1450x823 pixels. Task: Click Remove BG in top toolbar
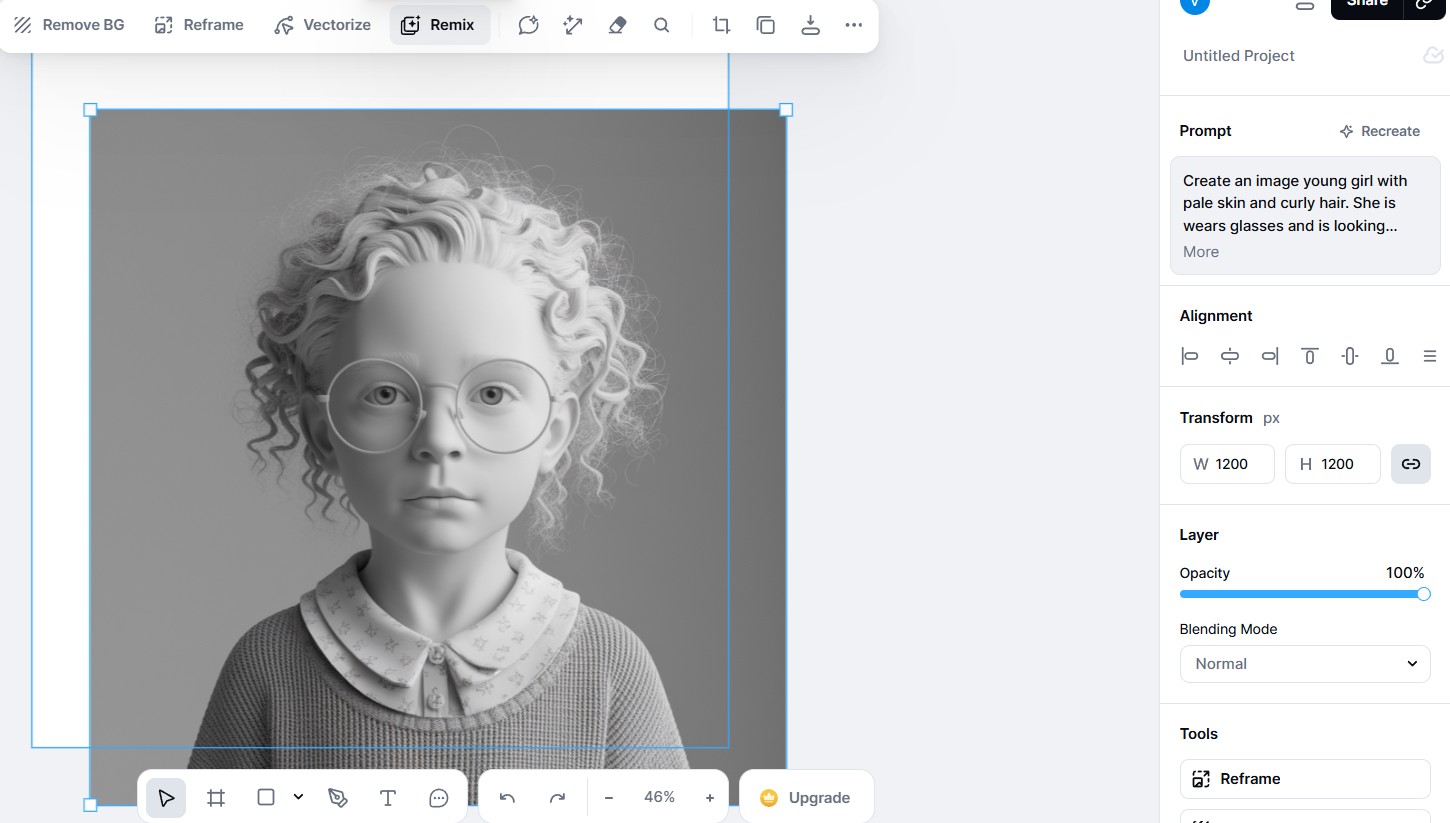pos(69,25)
